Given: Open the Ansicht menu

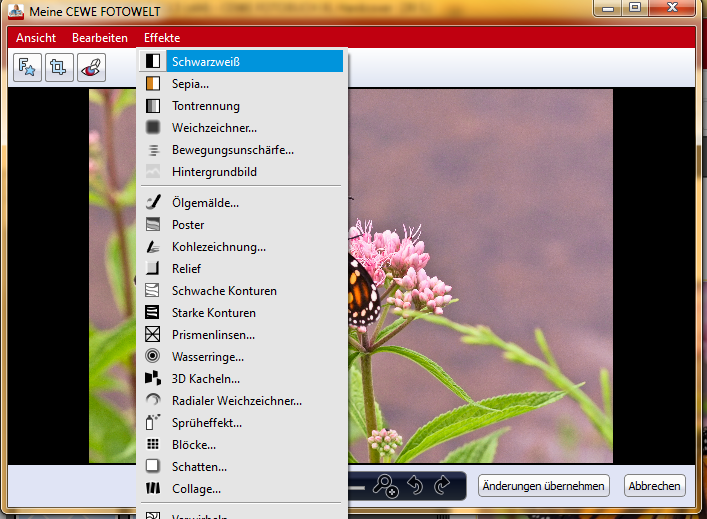Looking at the screenshot, I should [x=36, y=38].
